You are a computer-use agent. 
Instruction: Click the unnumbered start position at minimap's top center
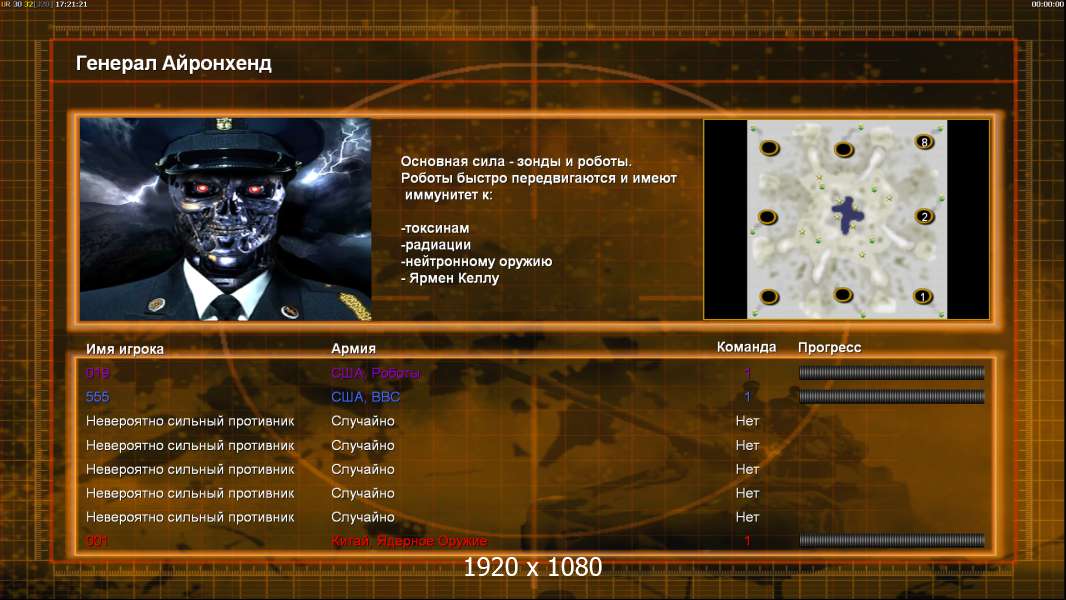coord(844,149)
